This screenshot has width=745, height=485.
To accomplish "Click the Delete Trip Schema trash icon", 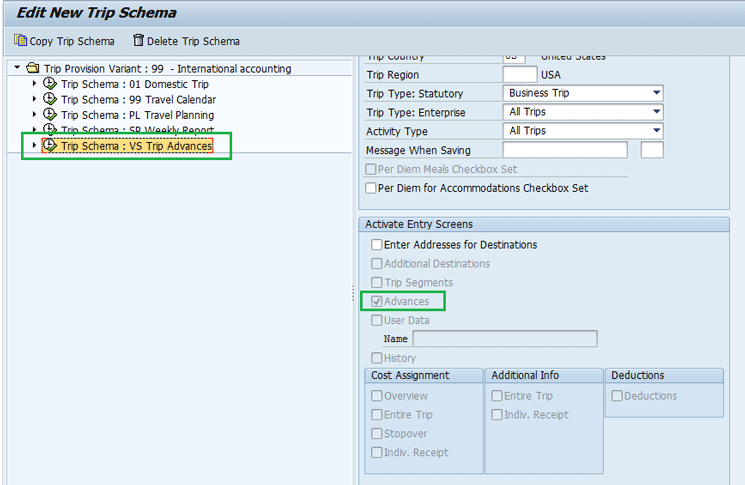I will point(138,41).
